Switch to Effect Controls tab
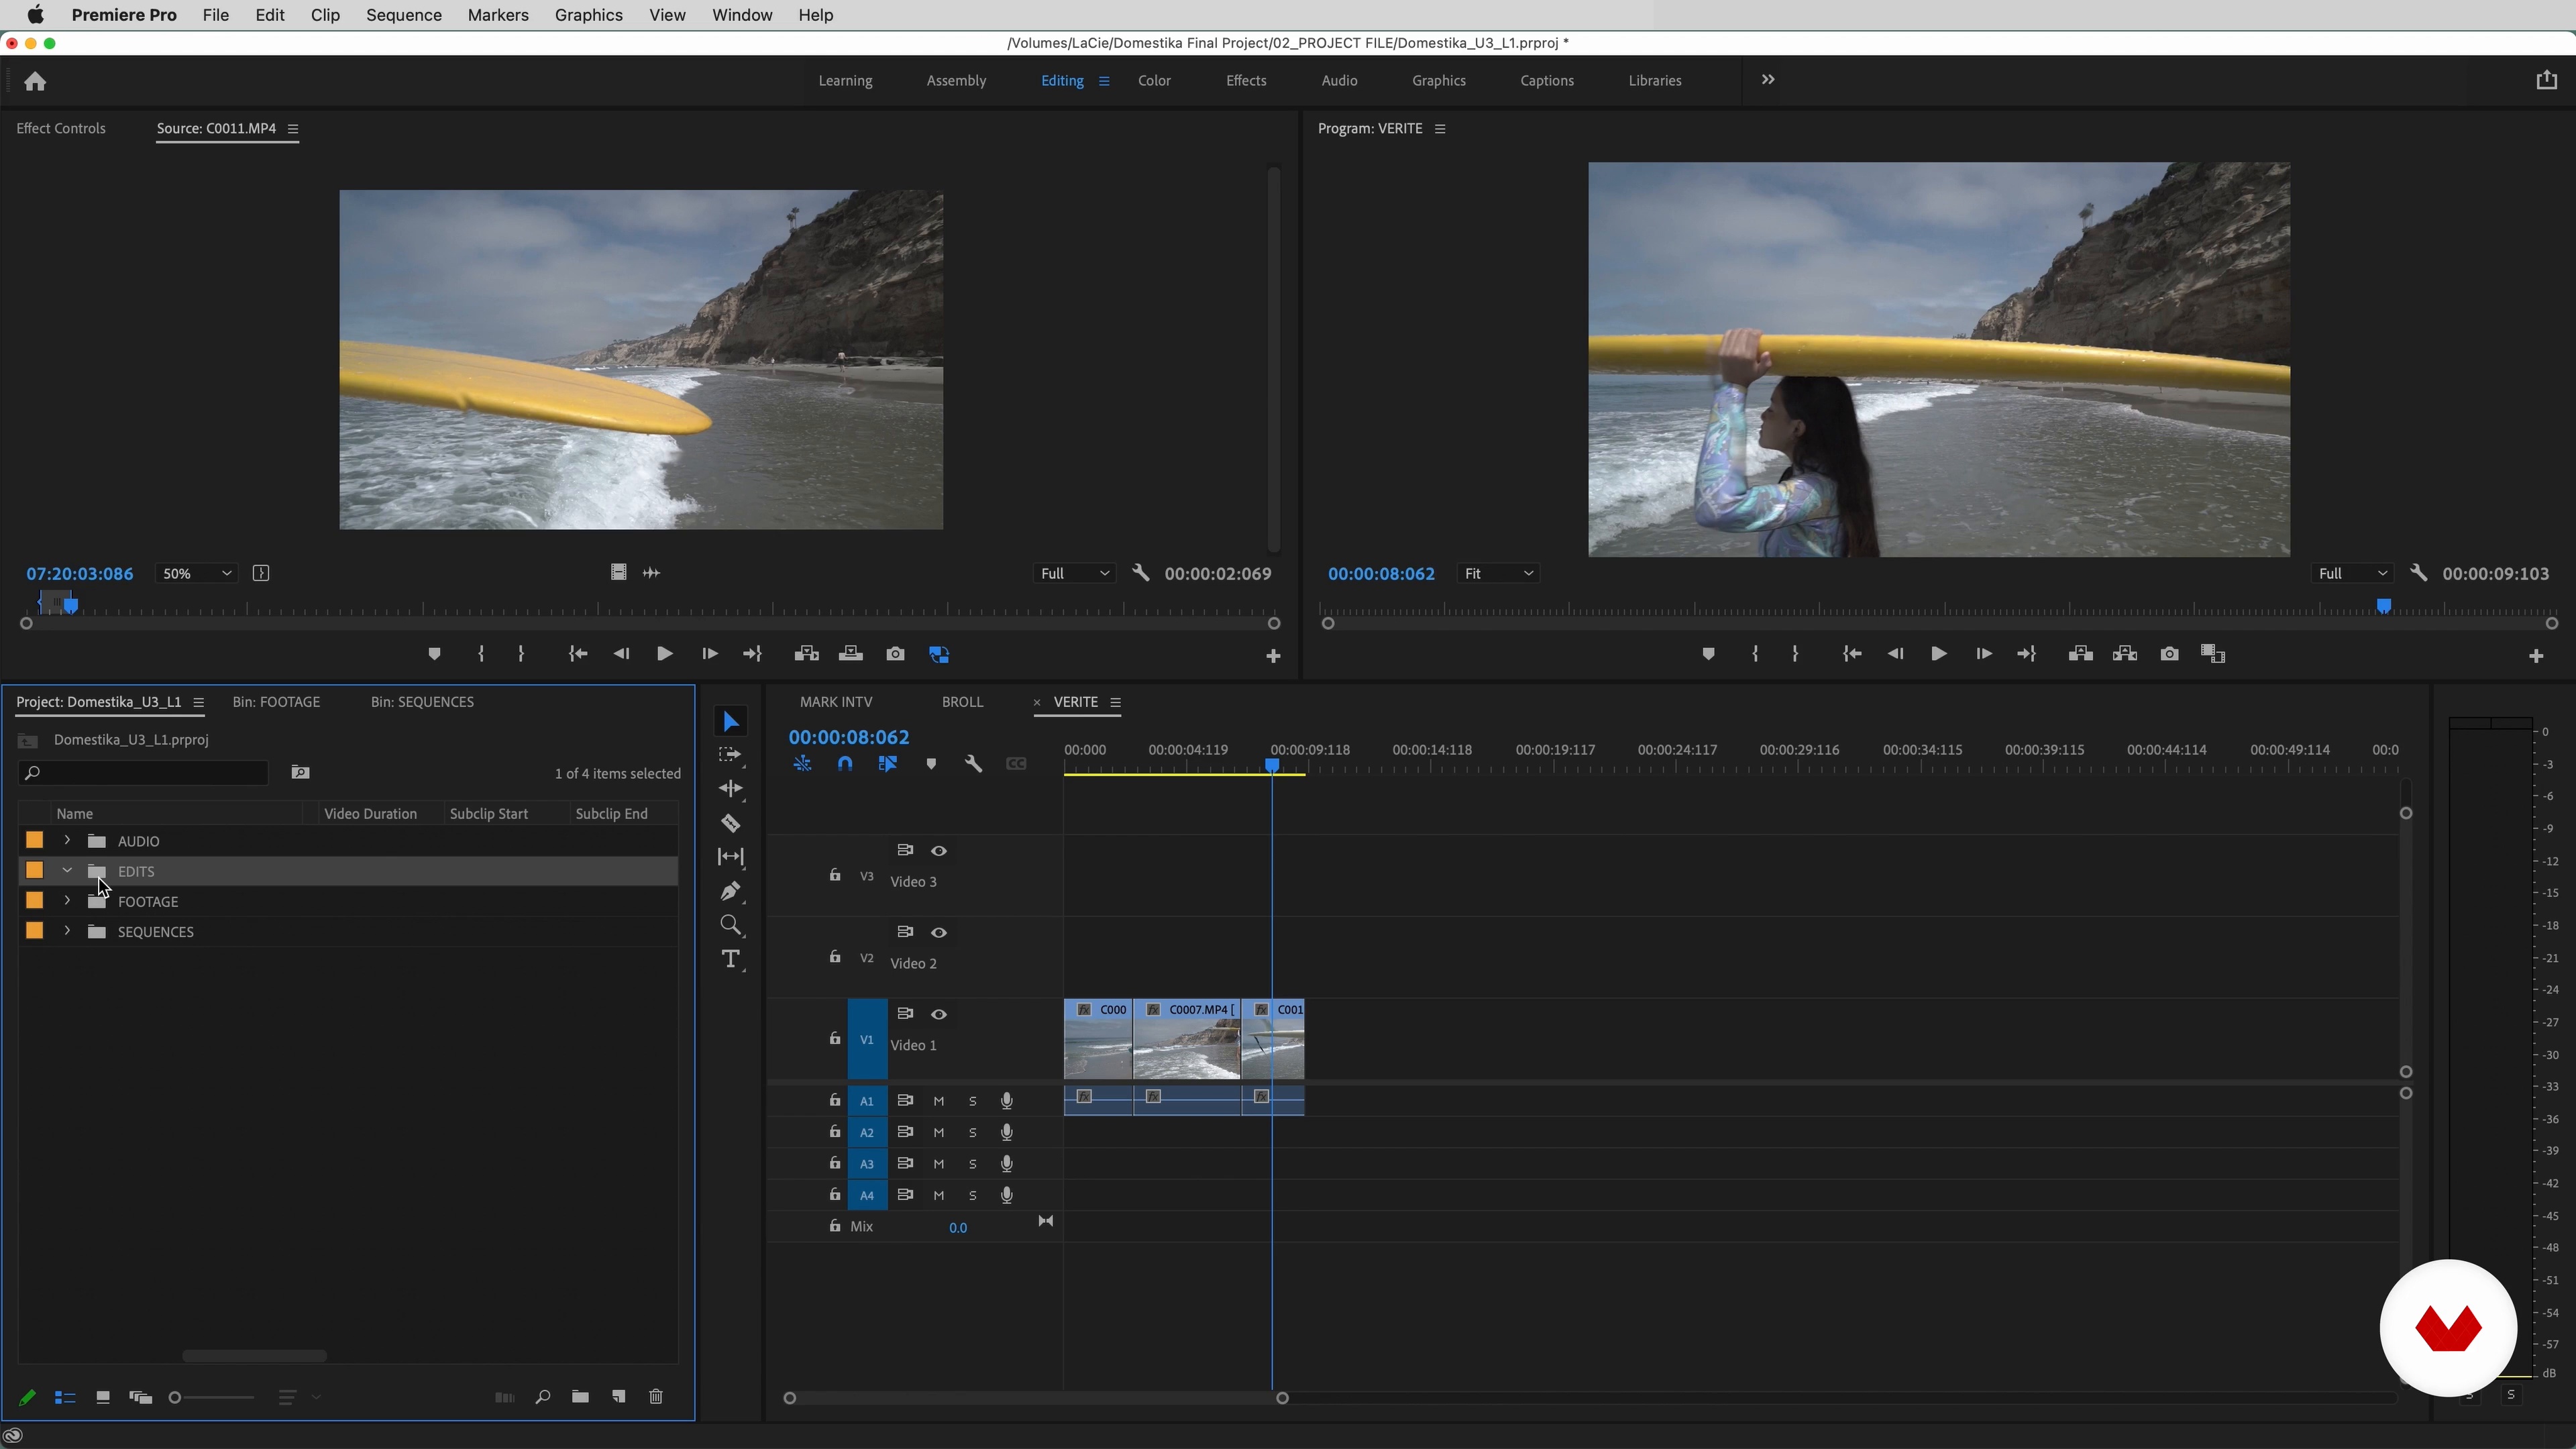Viewport: 2576px width, 1449px height. 61,128
